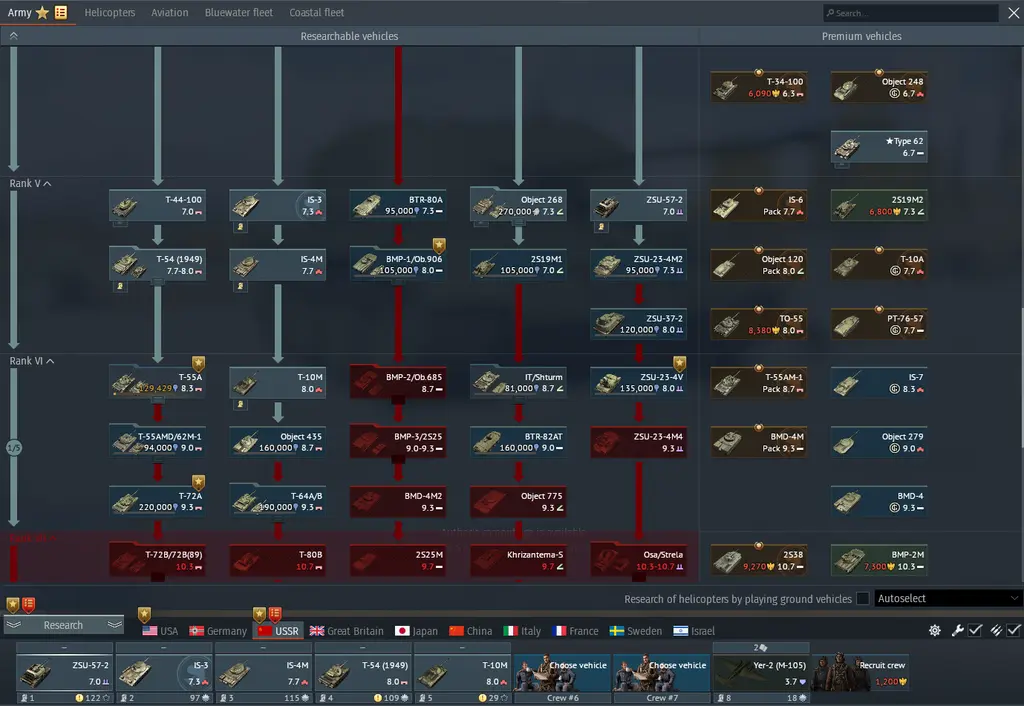Toggle the checkbox next to the wrench icon
This screenshot has width=1024, height=706.
coord(975,631)
